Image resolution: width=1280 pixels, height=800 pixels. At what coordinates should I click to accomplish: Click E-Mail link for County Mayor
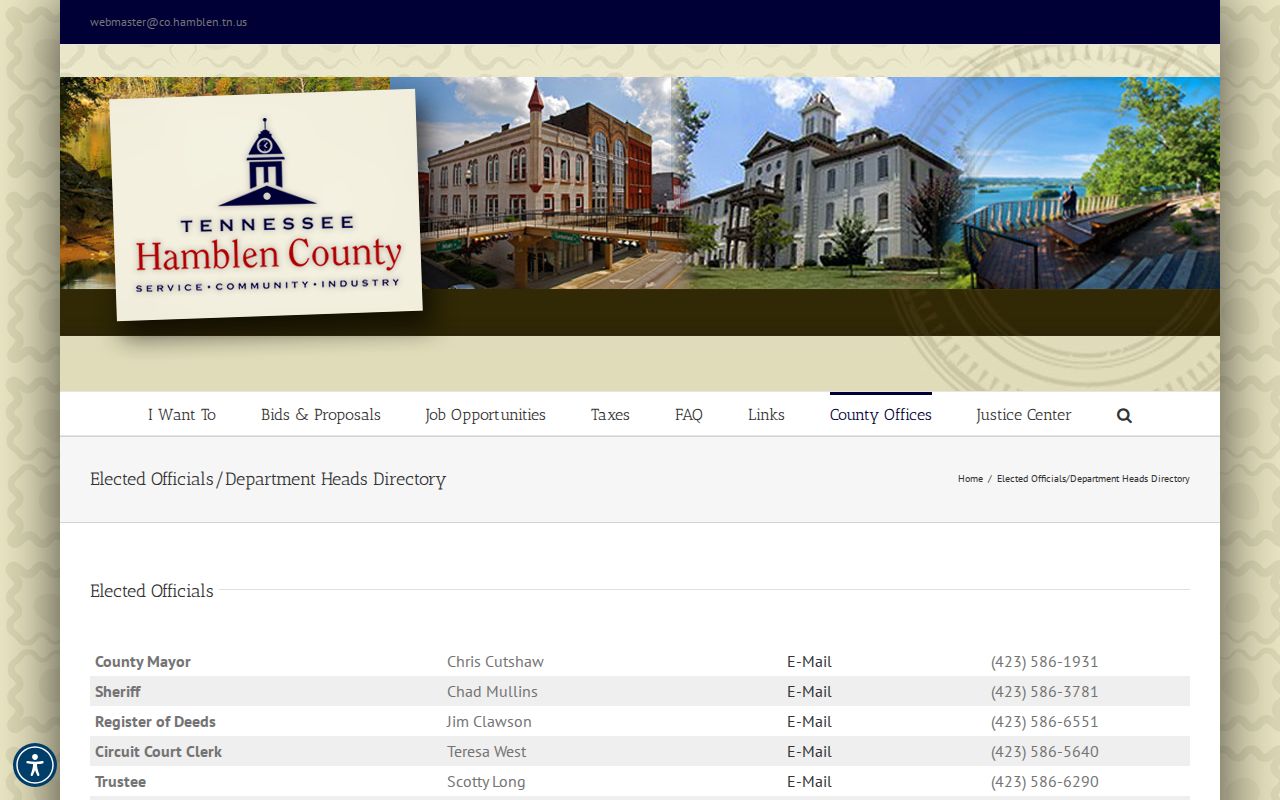click(809, 661)
